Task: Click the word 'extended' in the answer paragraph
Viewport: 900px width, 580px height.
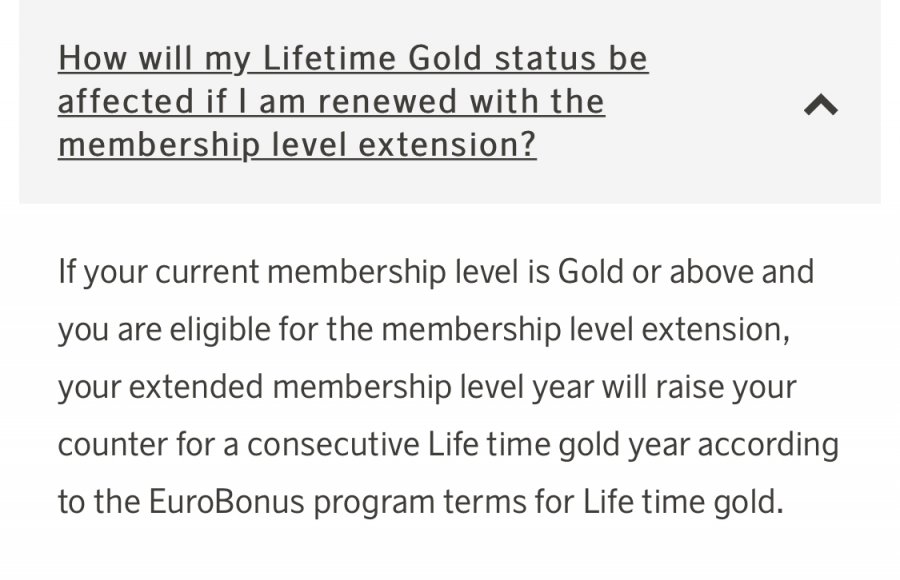Action: pyautogui.click(x=200, y=386)
